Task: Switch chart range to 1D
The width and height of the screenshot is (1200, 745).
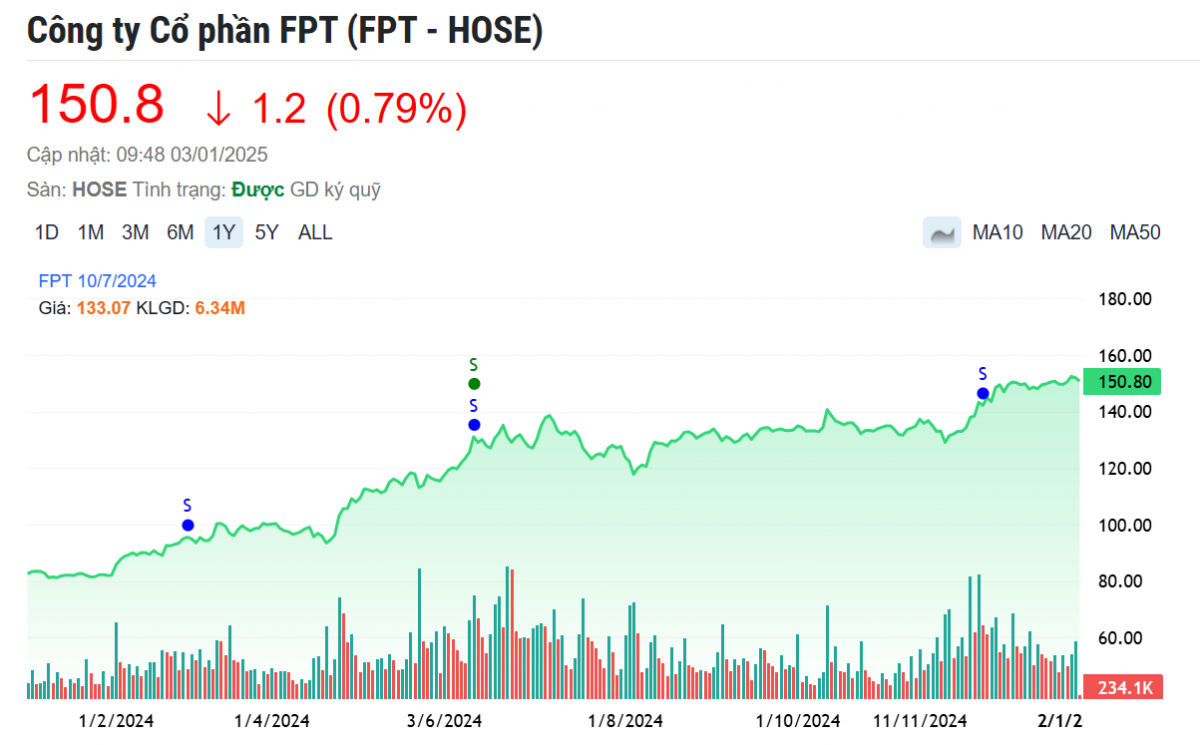Action: point(46,233)
